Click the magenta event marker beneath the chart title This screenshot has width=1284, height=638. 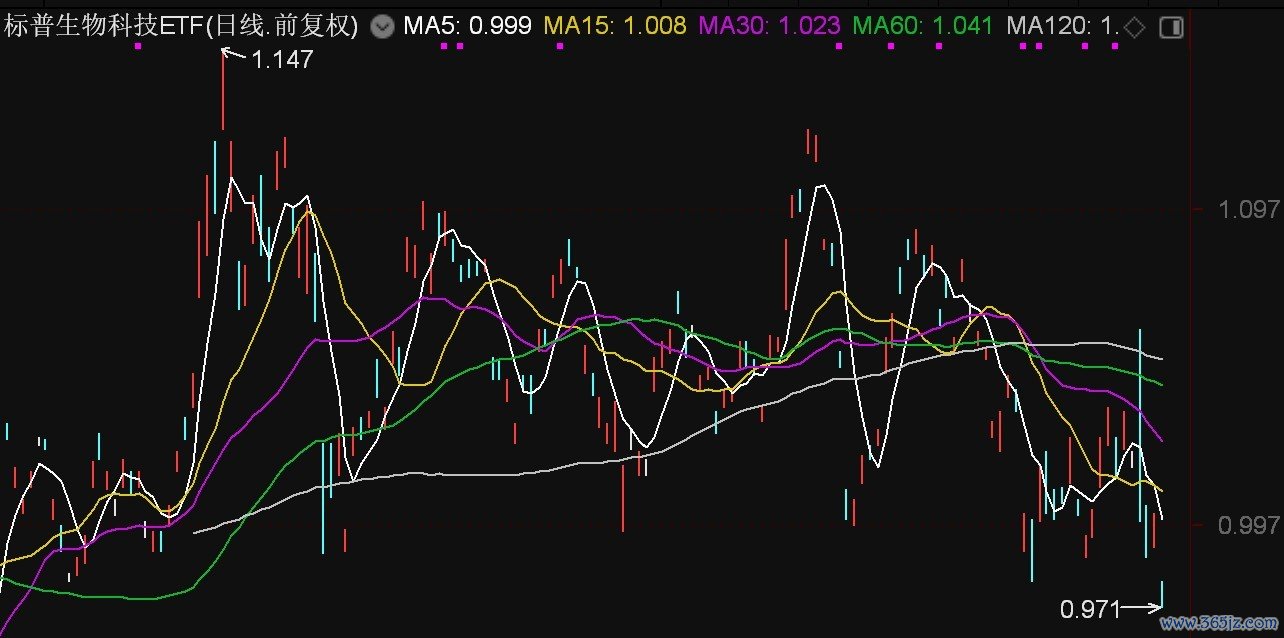(138, 46)
